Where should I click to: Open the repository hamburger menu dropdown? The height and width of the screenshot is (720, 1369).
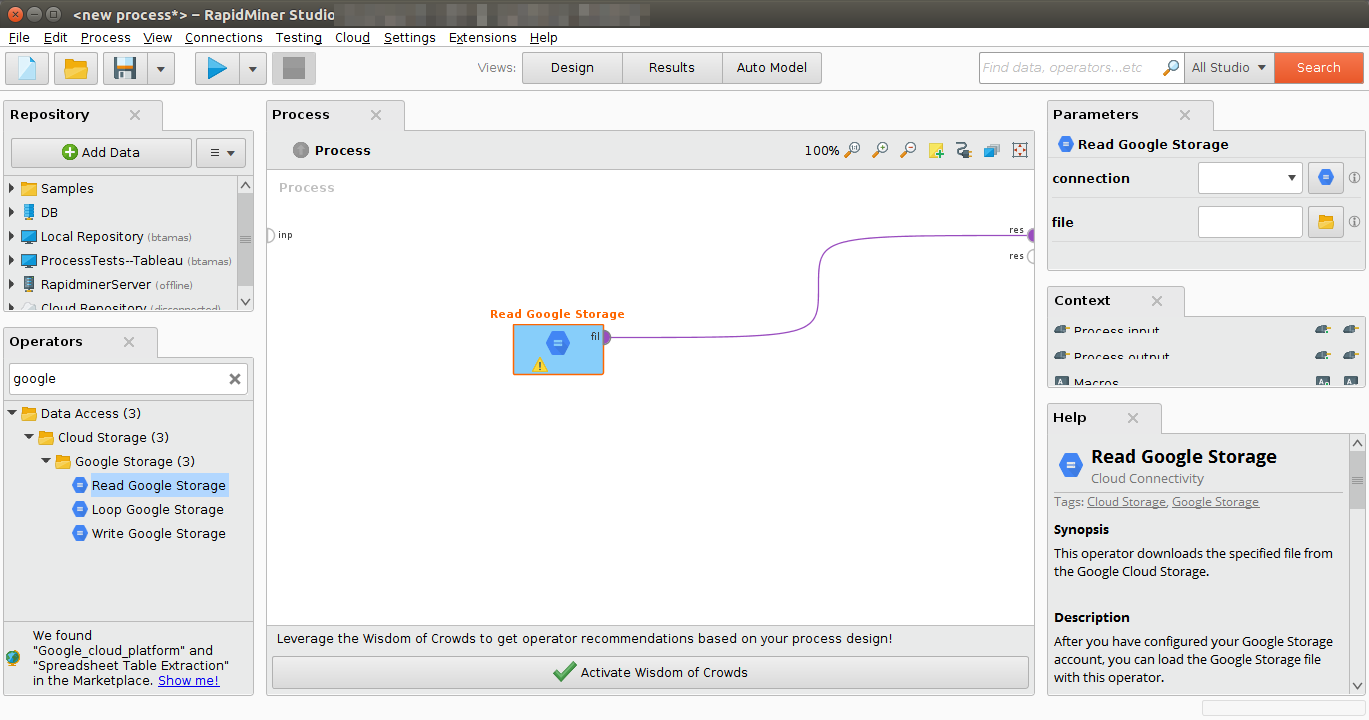(x=221, y=153)
